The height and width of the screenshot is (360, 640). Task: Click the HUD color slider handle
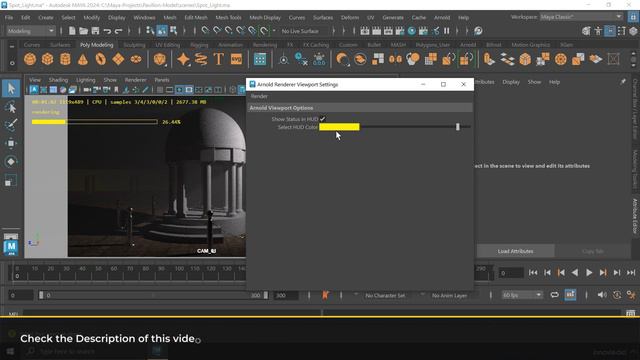click(x=458, y=127)
